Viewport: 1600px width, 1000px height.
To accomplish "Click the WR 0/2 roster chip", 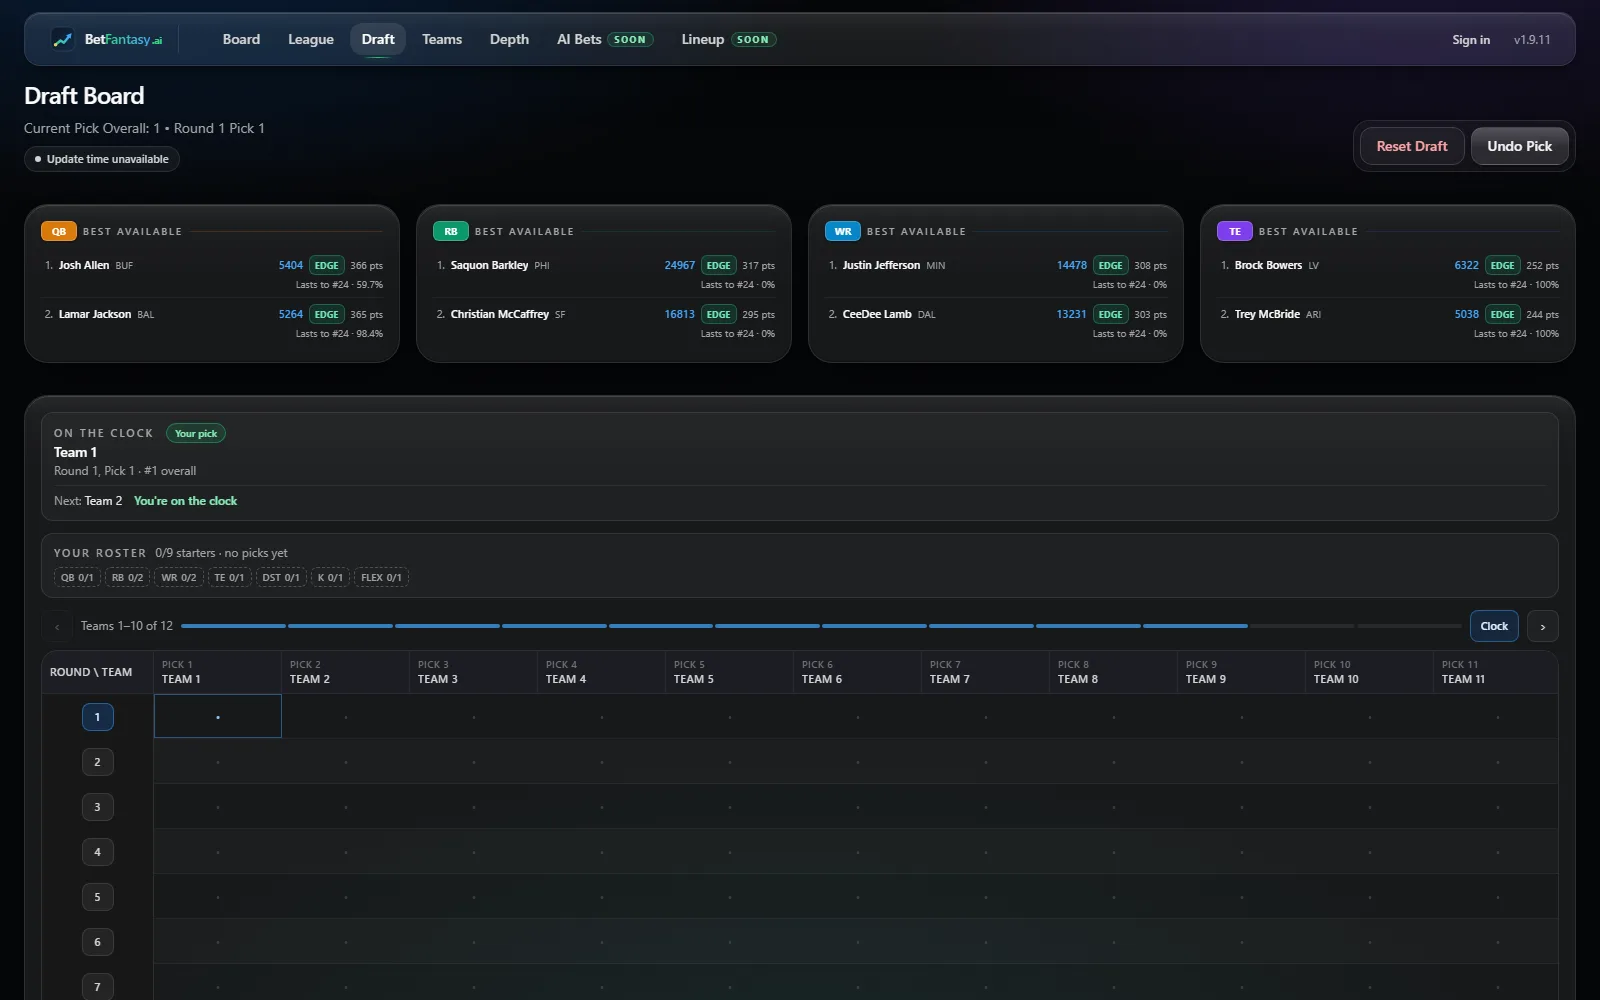I will point(179,578).
